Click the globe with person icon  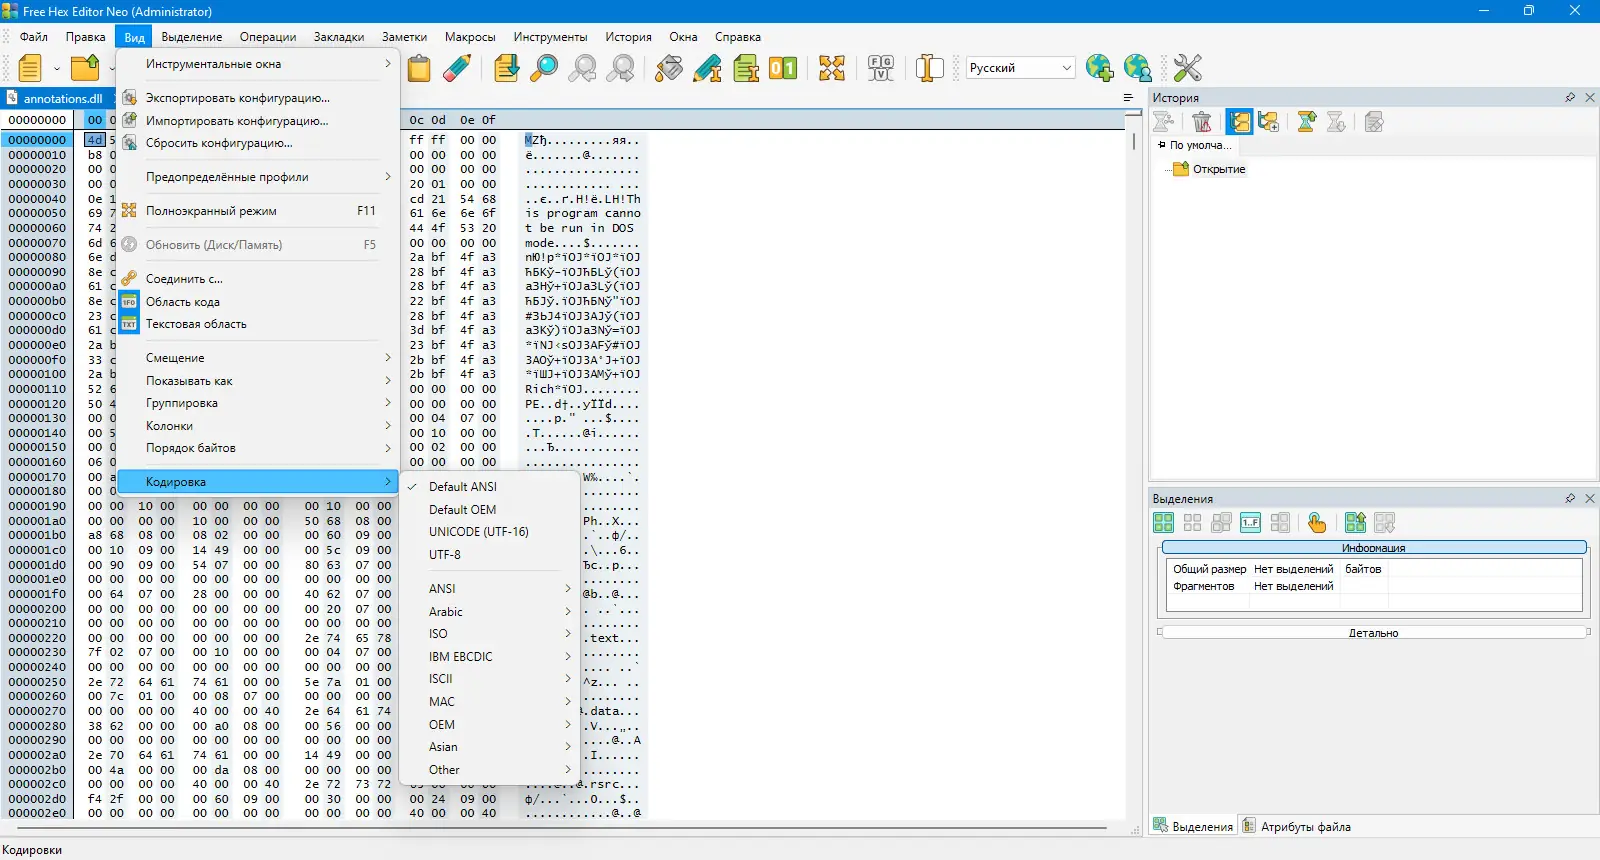[x=1138, y=68]
